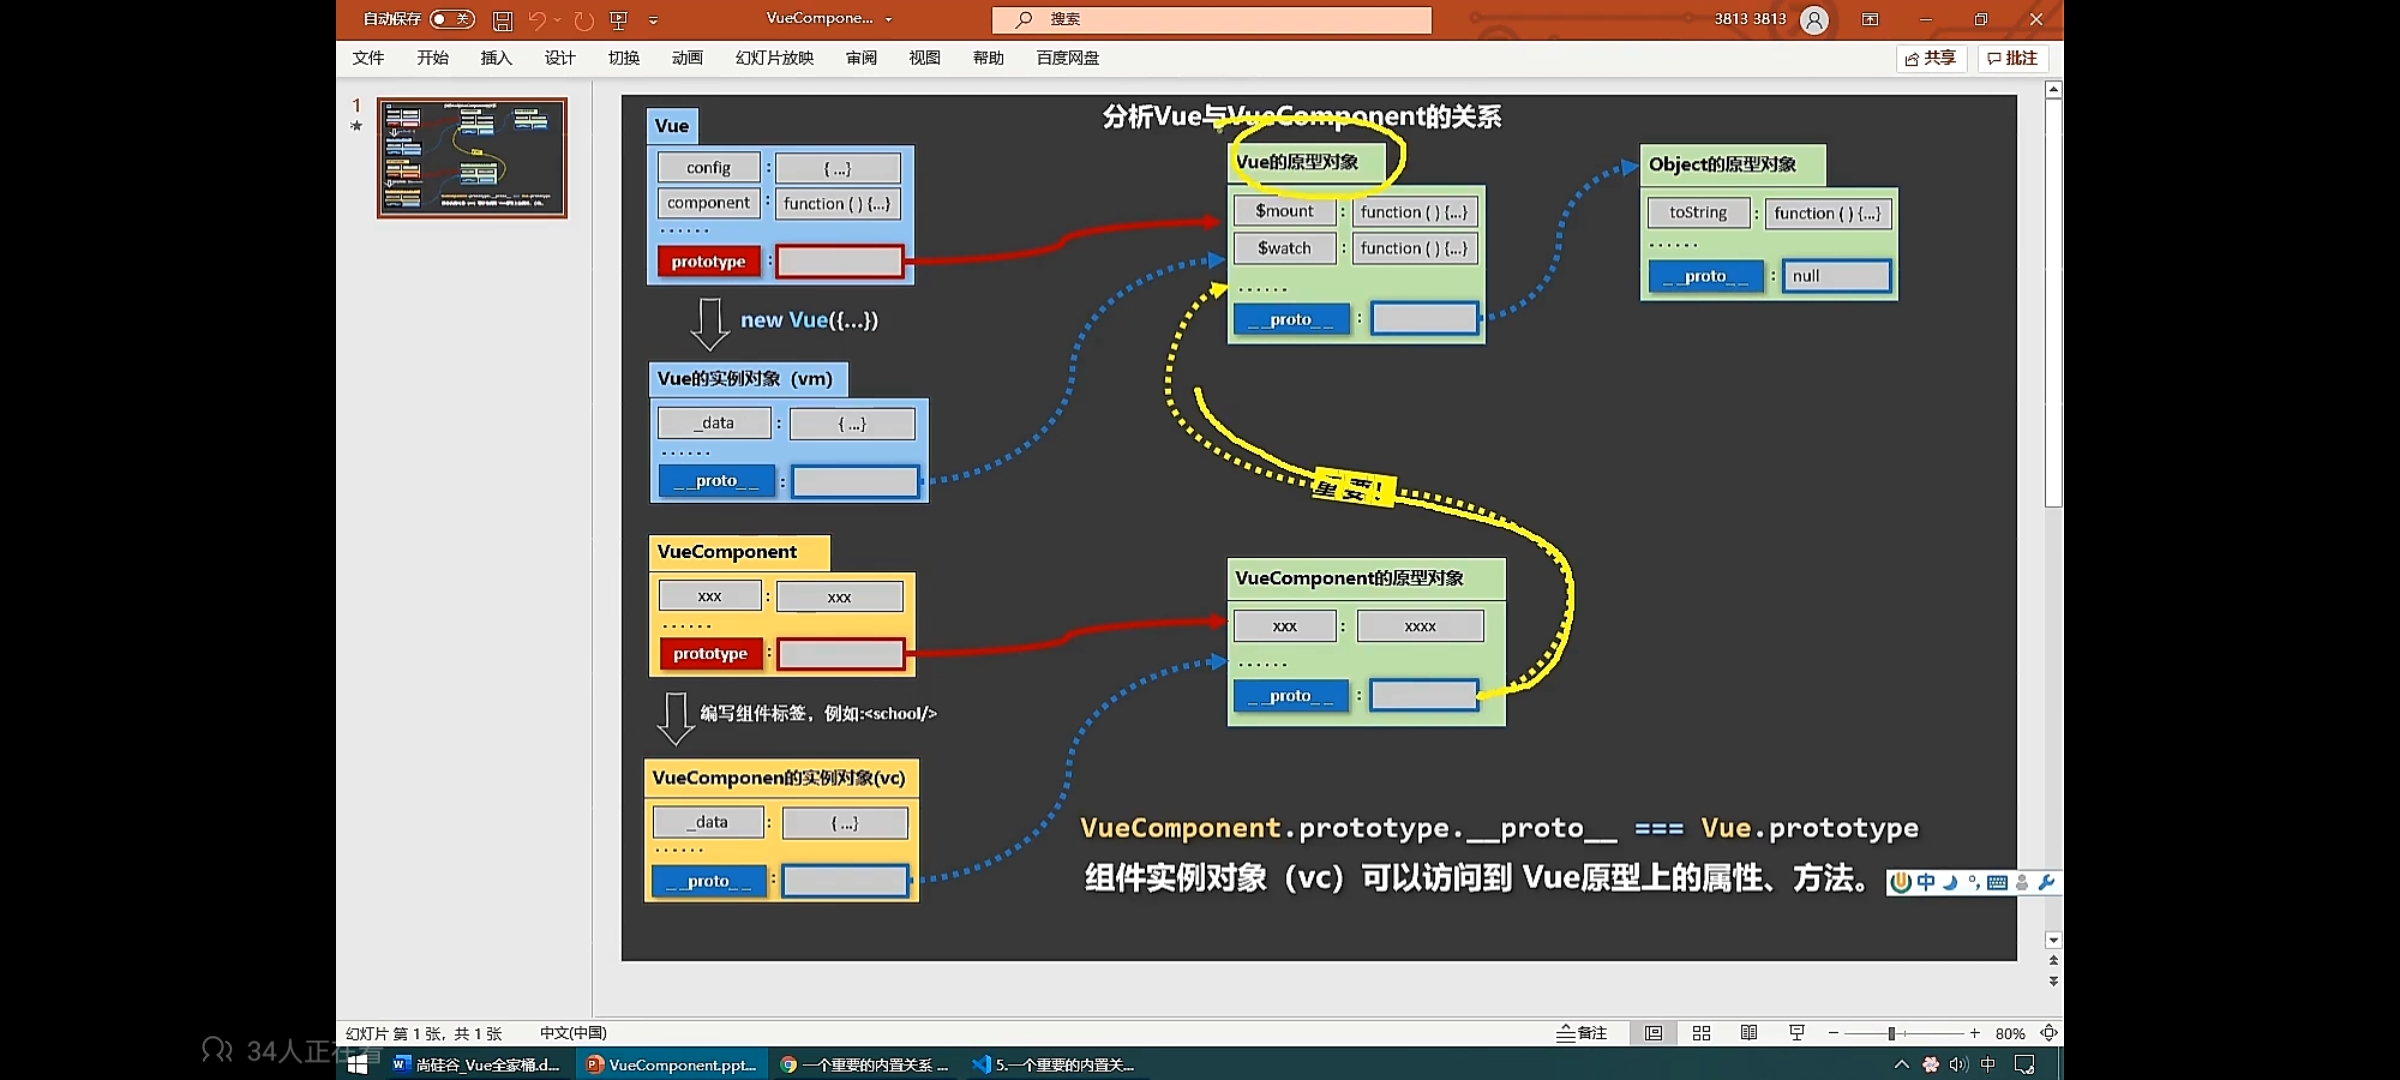This screenshot has height=1080, width=2400.
Task: Switch to Slide Sorter view icon
Action: 1701,1033
